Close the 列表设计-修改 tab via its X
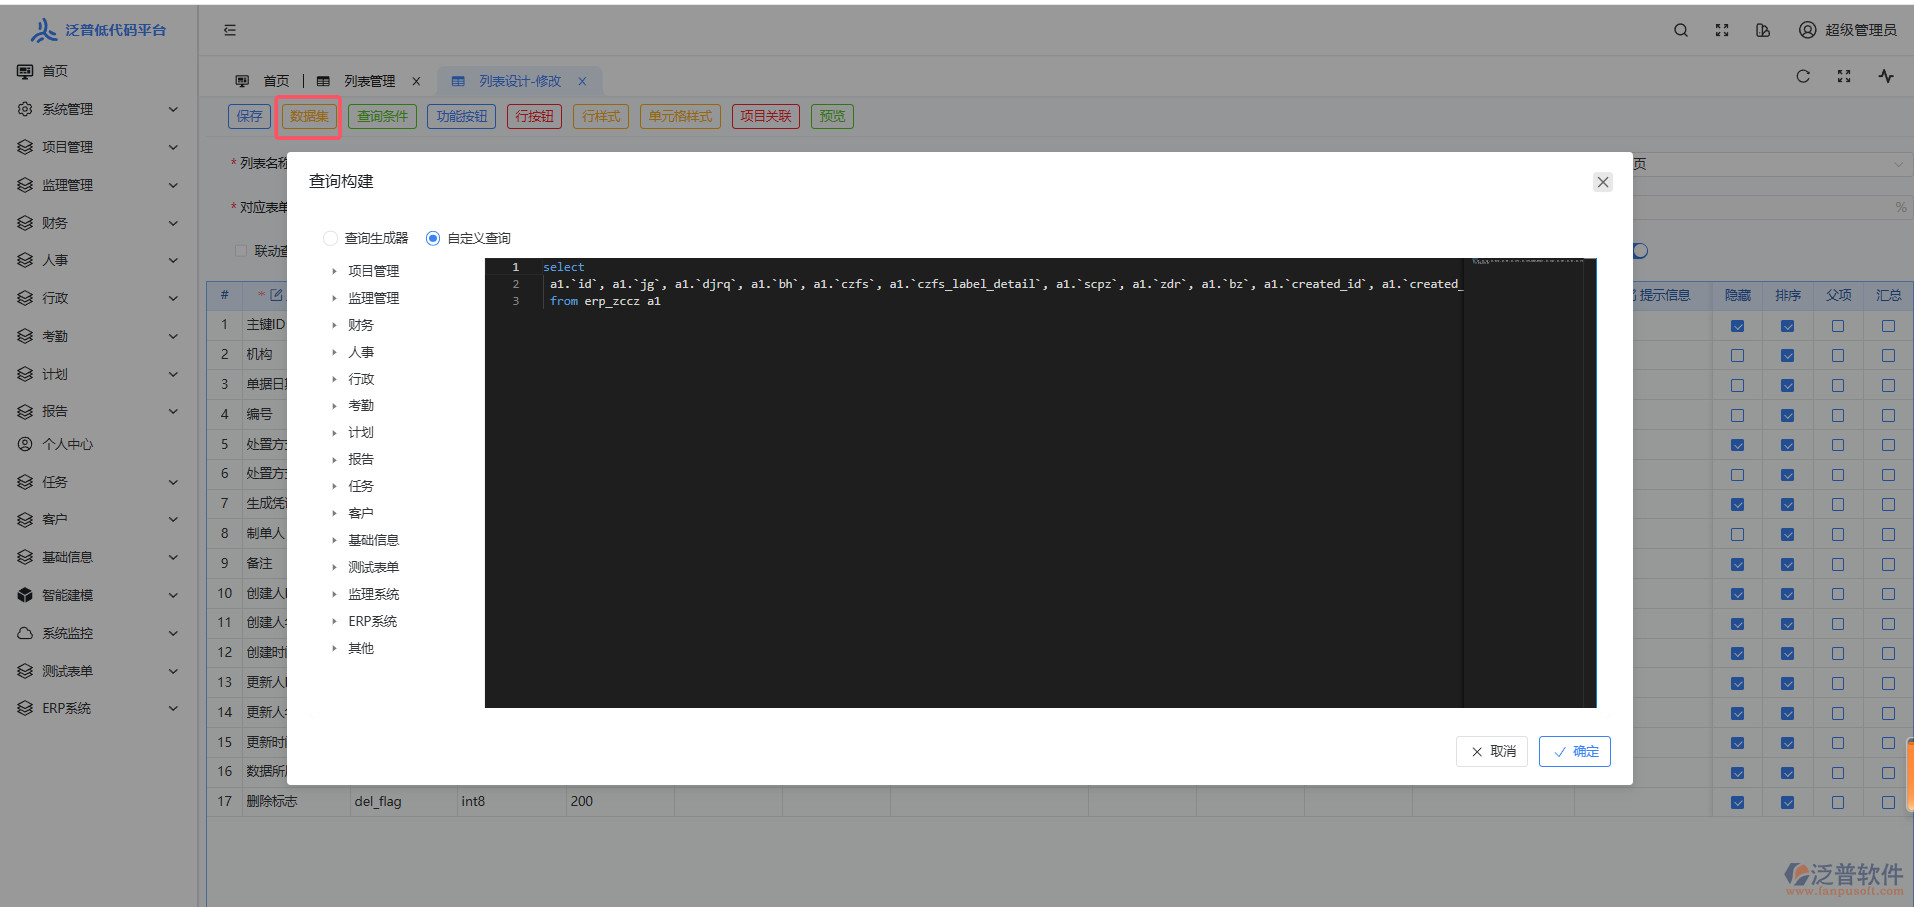 point(582,81)
